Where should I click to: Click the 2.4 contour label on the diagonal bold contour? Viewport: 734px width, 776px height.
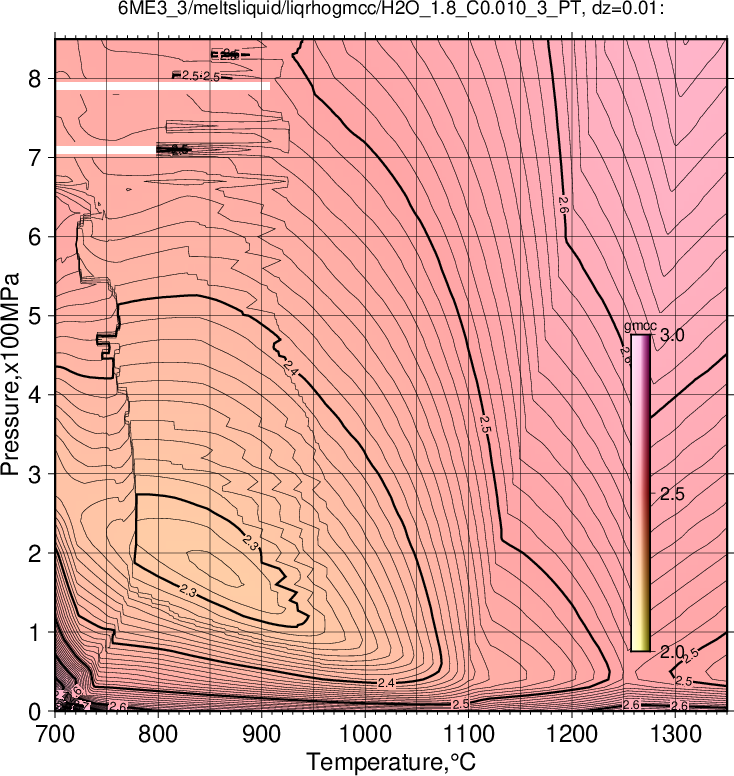pos(291,369)
